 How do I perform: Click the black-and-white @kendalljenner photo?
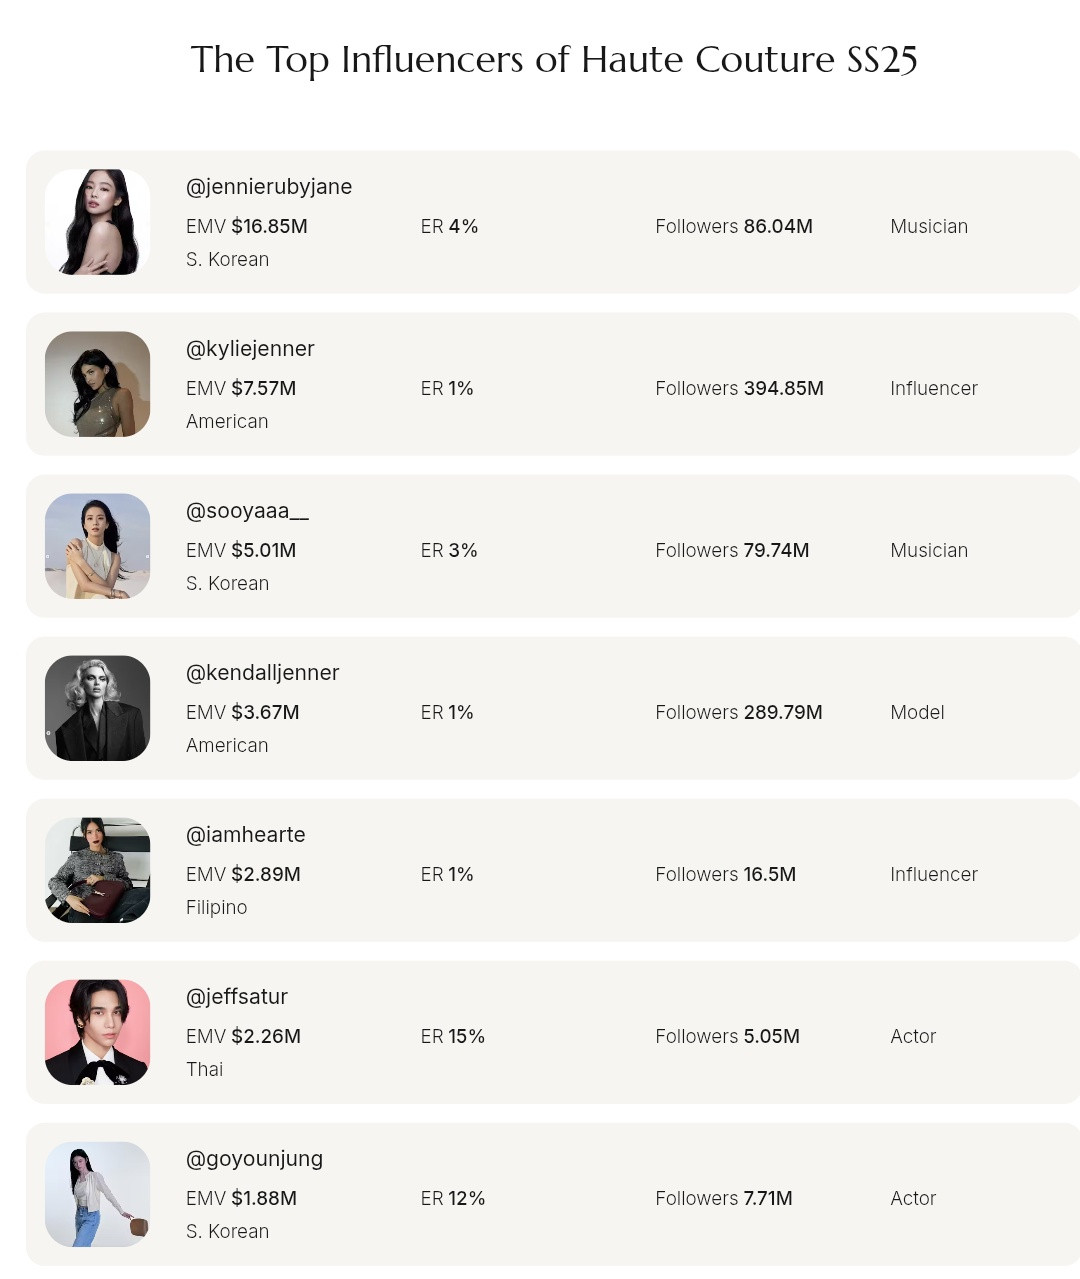[98, 708]
